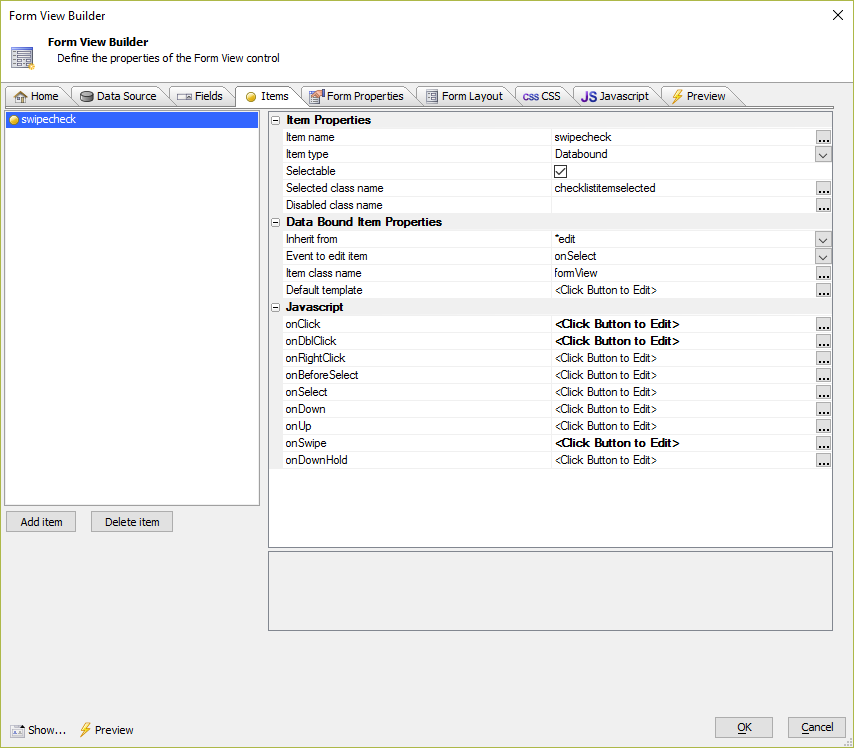The width and height of the screenshot is (854, 748).
Task: Click ellipsis button for Disabled class name
Action: [823, 205]
